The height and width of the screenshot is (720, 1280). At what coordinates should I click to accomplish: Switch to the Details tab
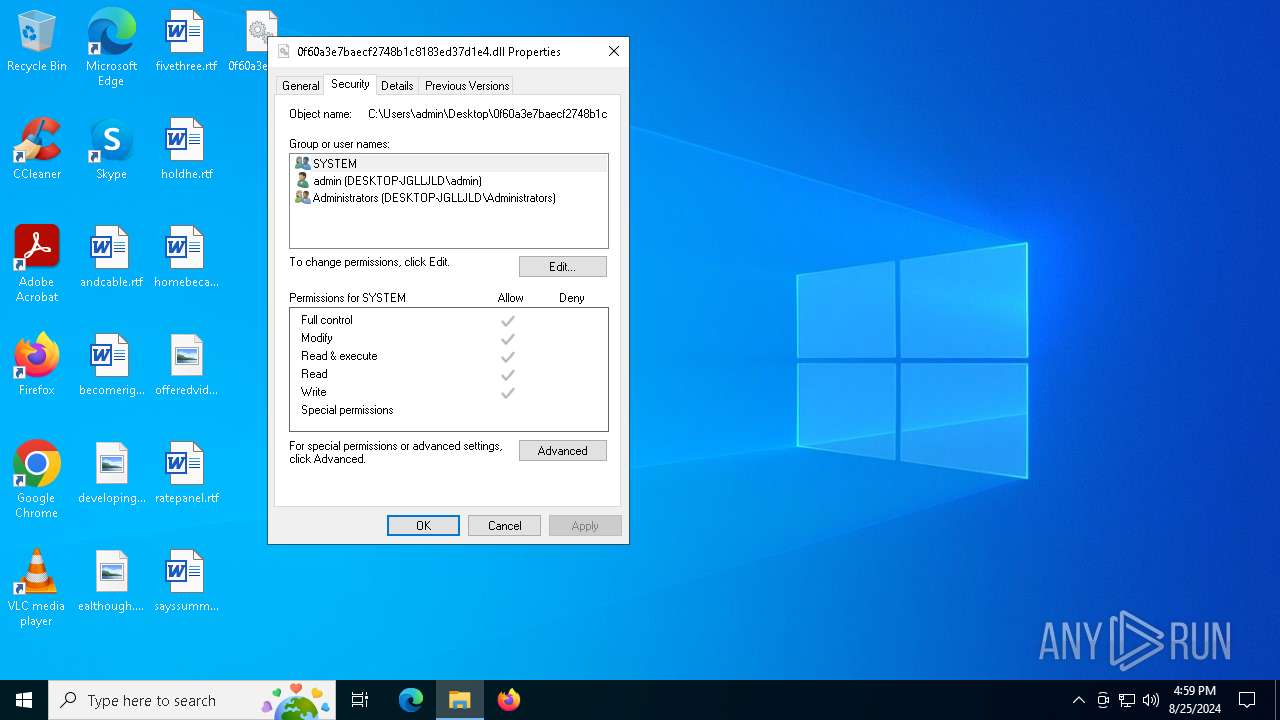397,86
